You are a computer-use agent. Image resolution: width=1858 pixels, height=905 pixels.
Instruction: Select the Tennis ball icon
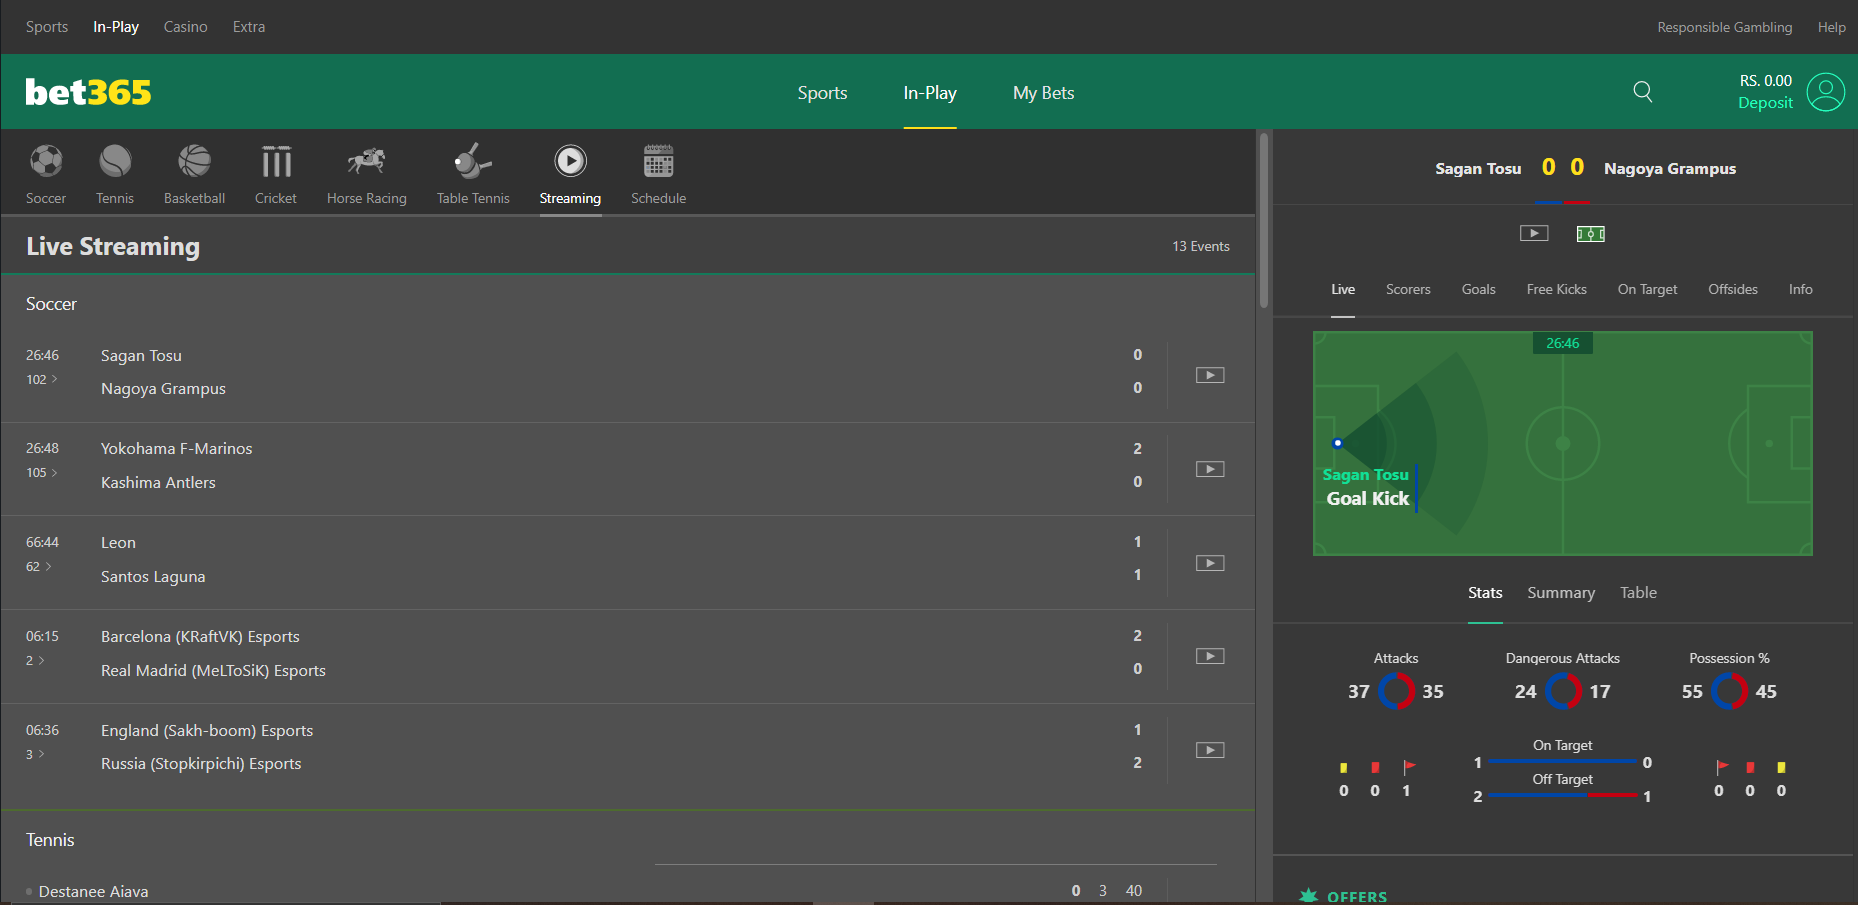(x=115, y=162)
